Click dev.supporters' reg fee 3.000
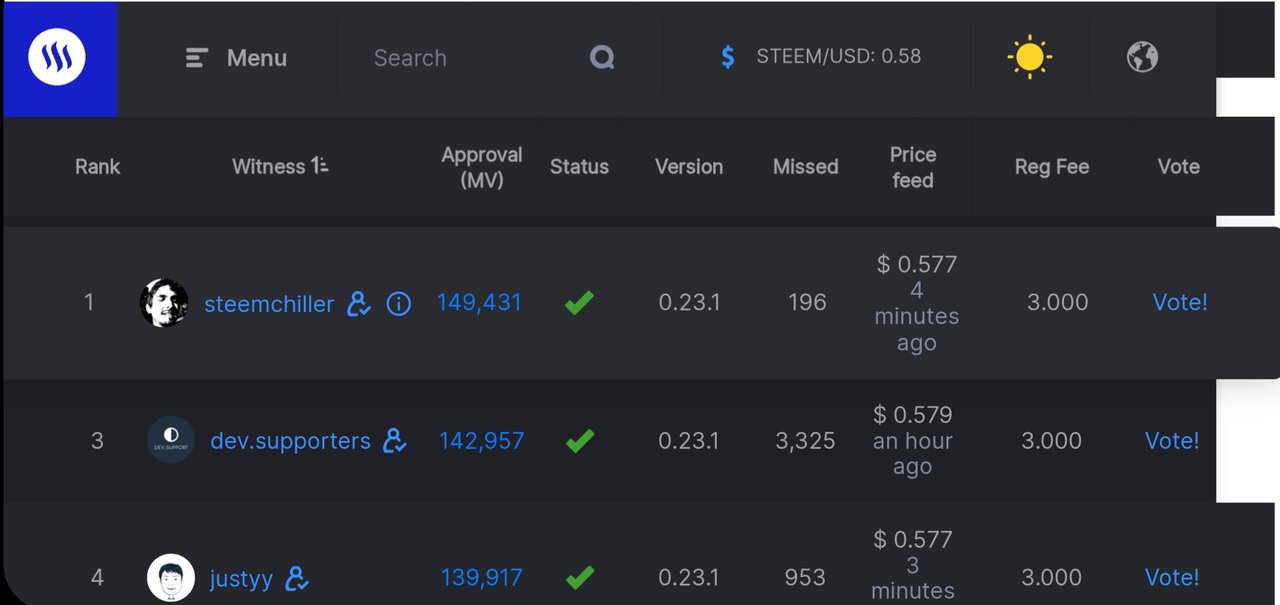The height and width of the screenshot is (605, 1280). [1051, 441]
